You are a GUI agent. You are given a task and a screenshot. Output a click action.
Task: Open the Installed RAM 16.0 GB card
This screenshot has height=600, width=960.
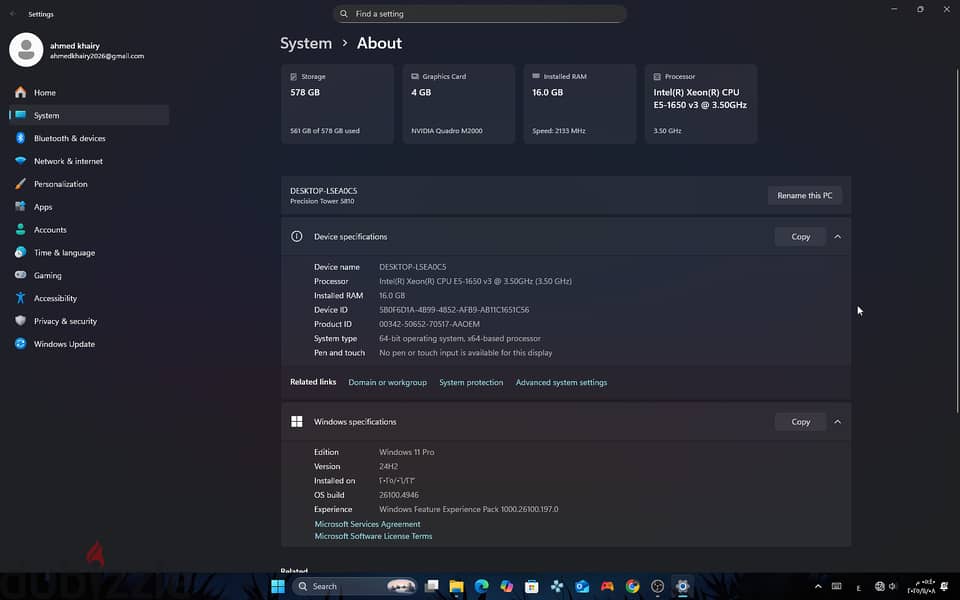tap(579, 103)
